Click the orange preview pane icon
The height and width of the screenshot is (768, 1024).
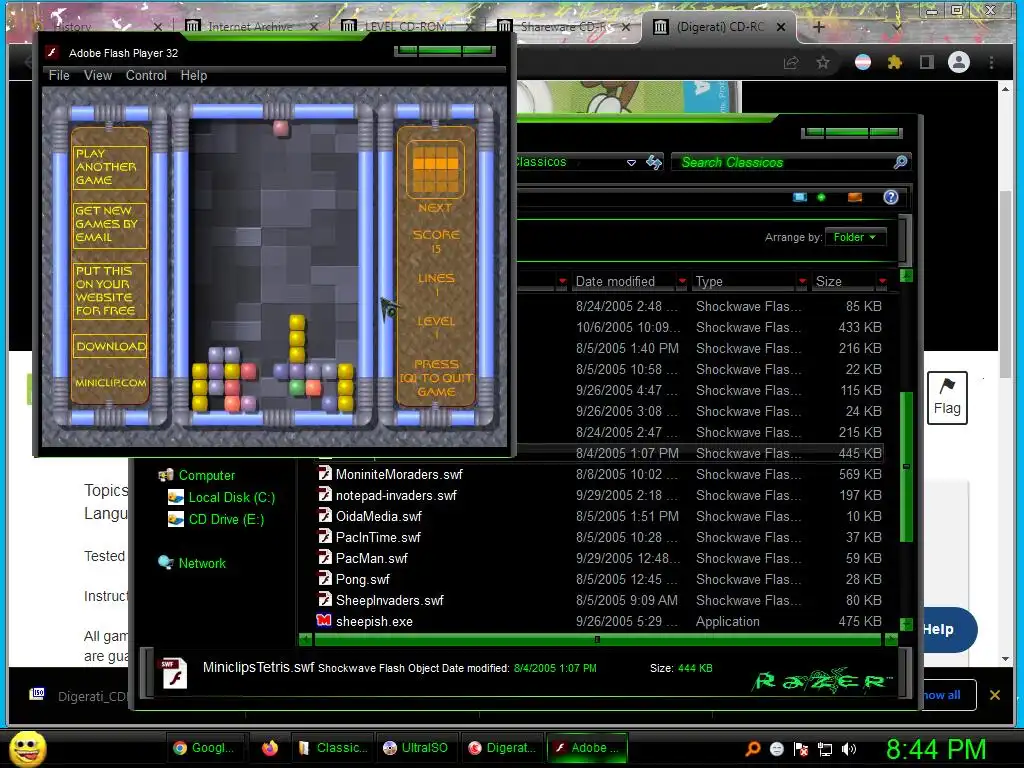(x=854, y=197)
